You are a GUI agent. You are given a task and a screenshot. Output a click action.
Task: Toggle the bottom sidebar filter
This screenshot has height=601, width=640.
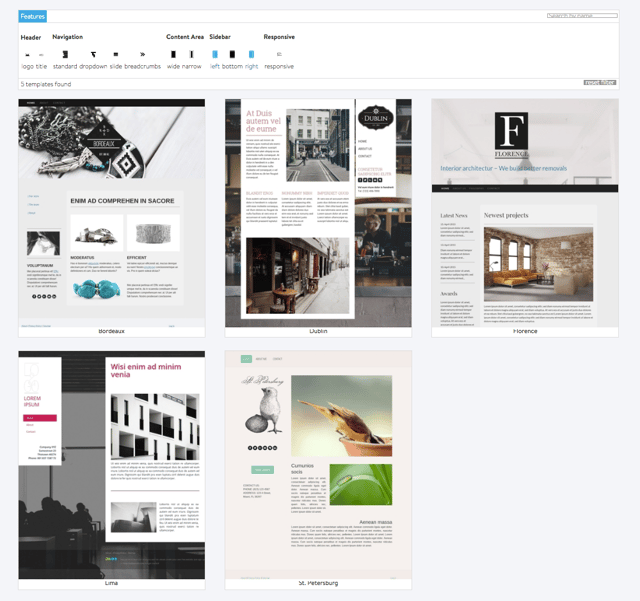point(232,54)
